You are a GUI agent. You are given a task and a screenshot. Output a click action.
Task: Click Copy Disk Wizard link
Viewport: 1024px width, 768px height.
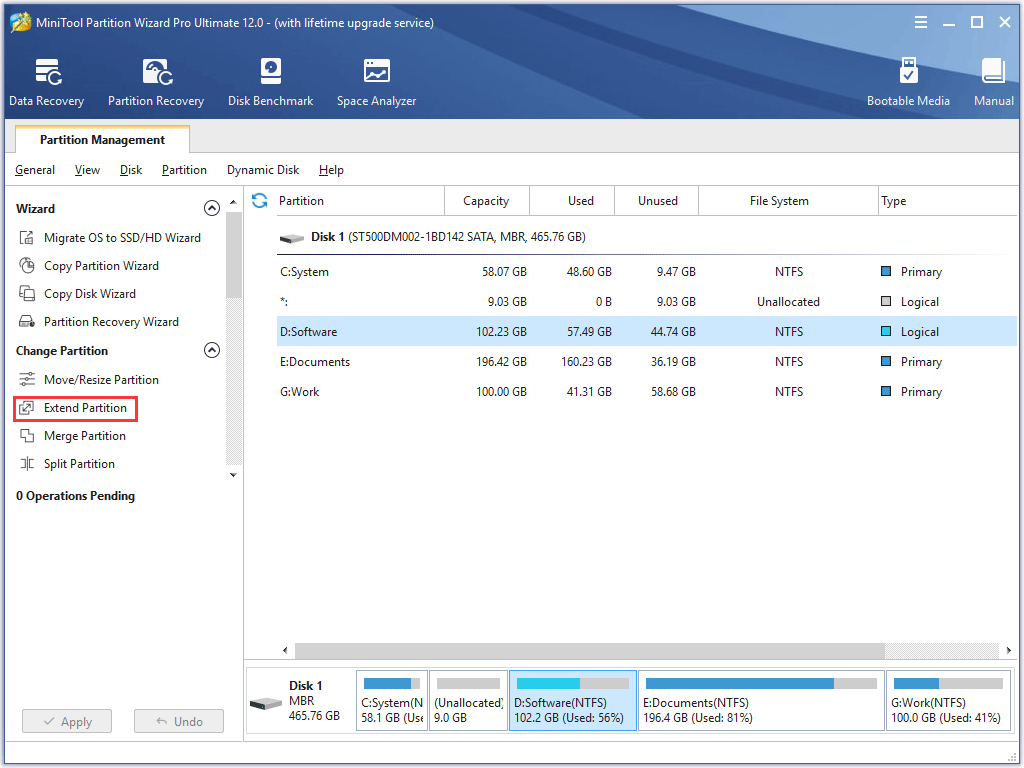pos(89,294)
